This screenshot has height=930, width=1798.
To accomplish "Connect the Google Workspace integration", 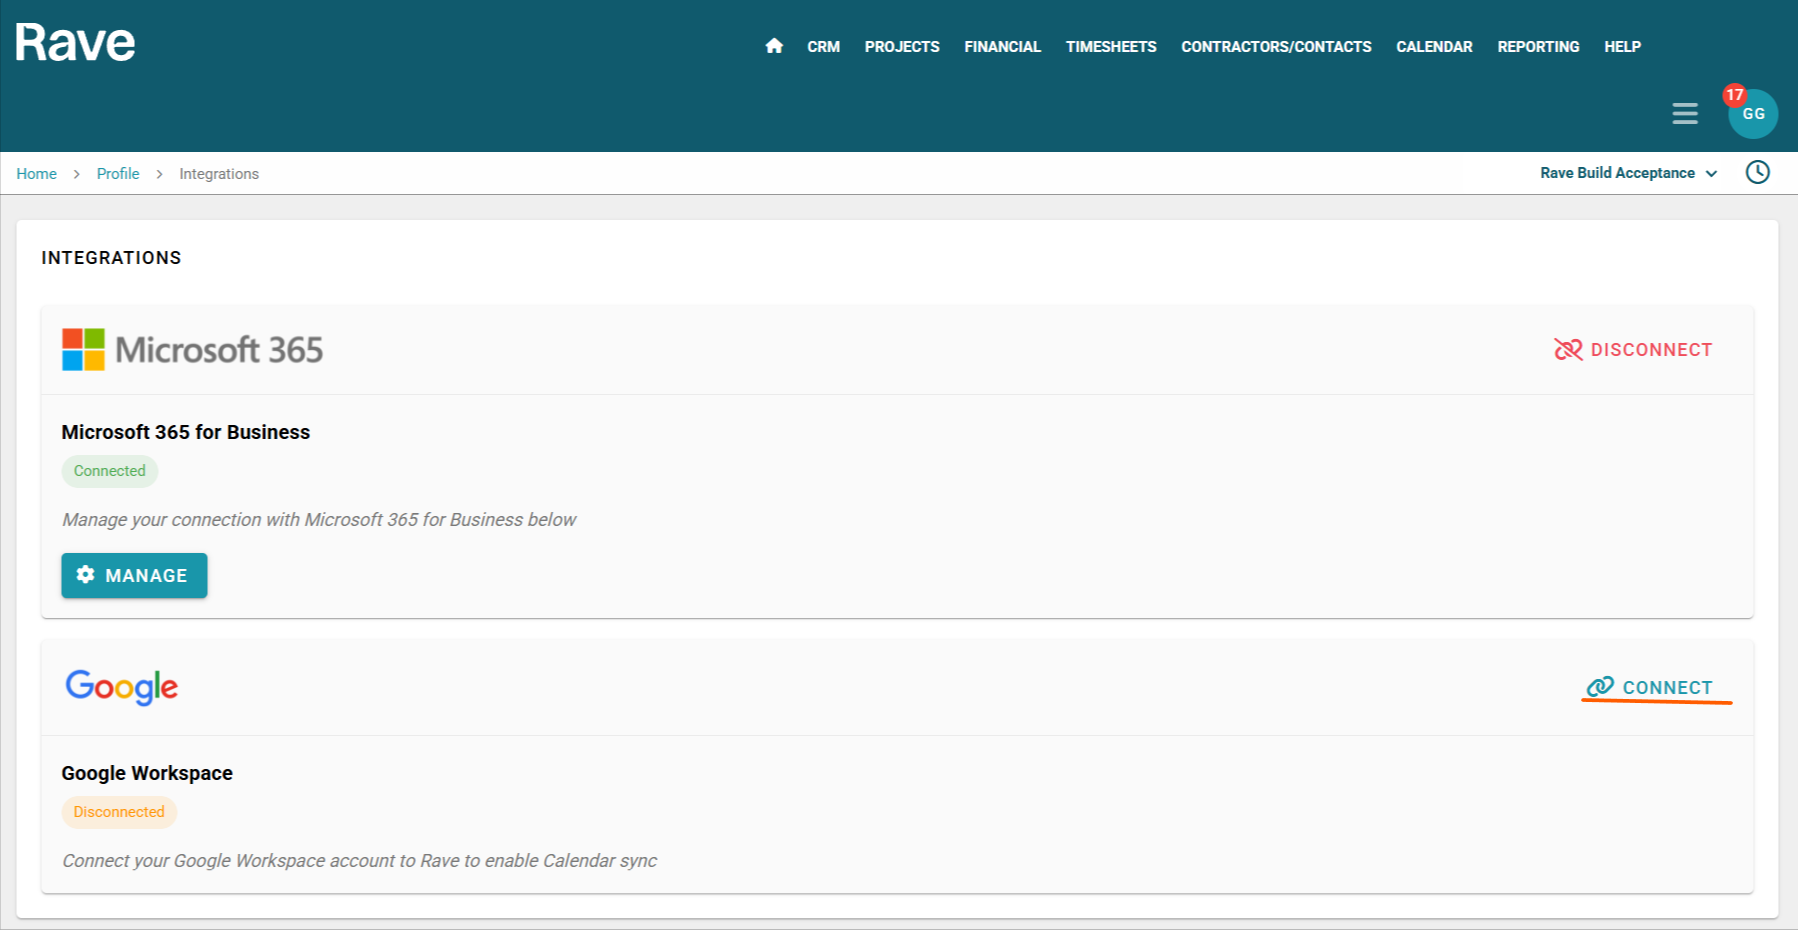I will click(x=1650, y=687).
